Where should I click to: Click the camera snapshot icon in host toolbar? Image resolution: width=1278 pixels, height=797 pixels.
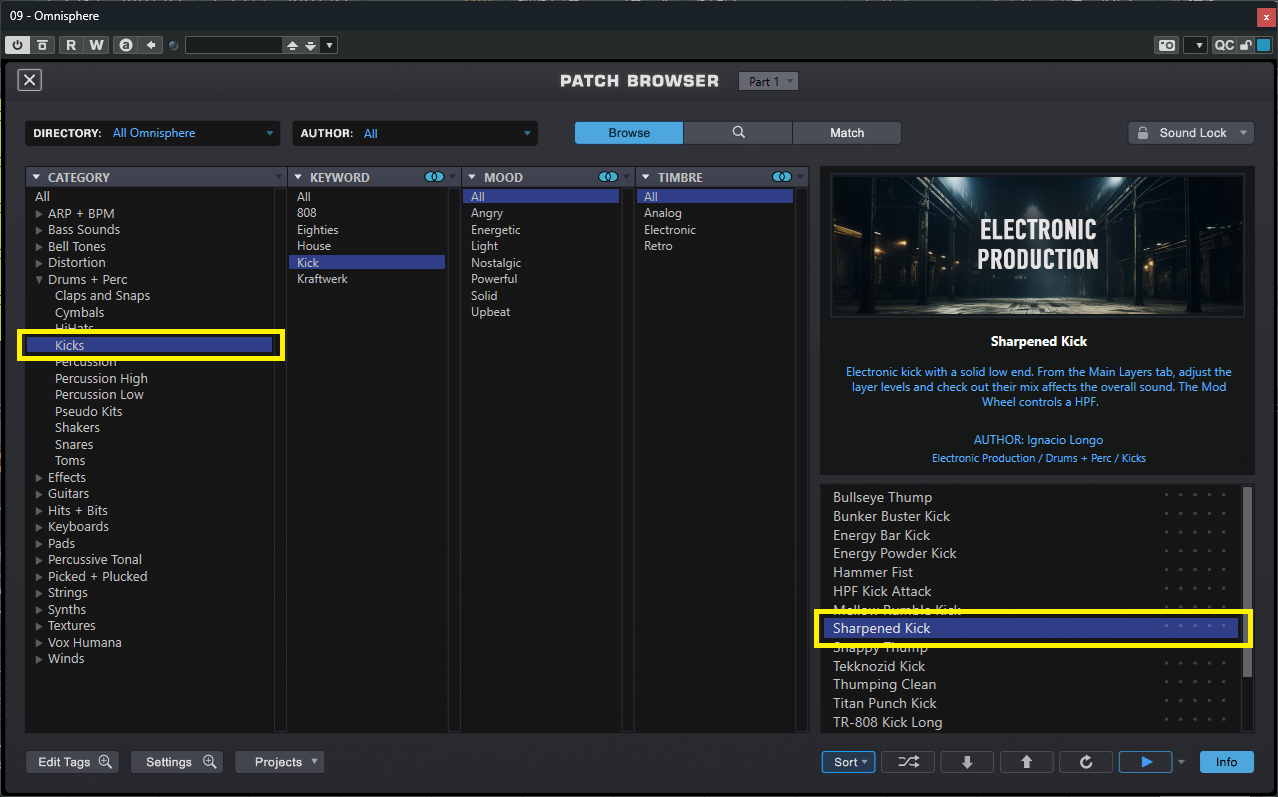[x=1166, y=45]
